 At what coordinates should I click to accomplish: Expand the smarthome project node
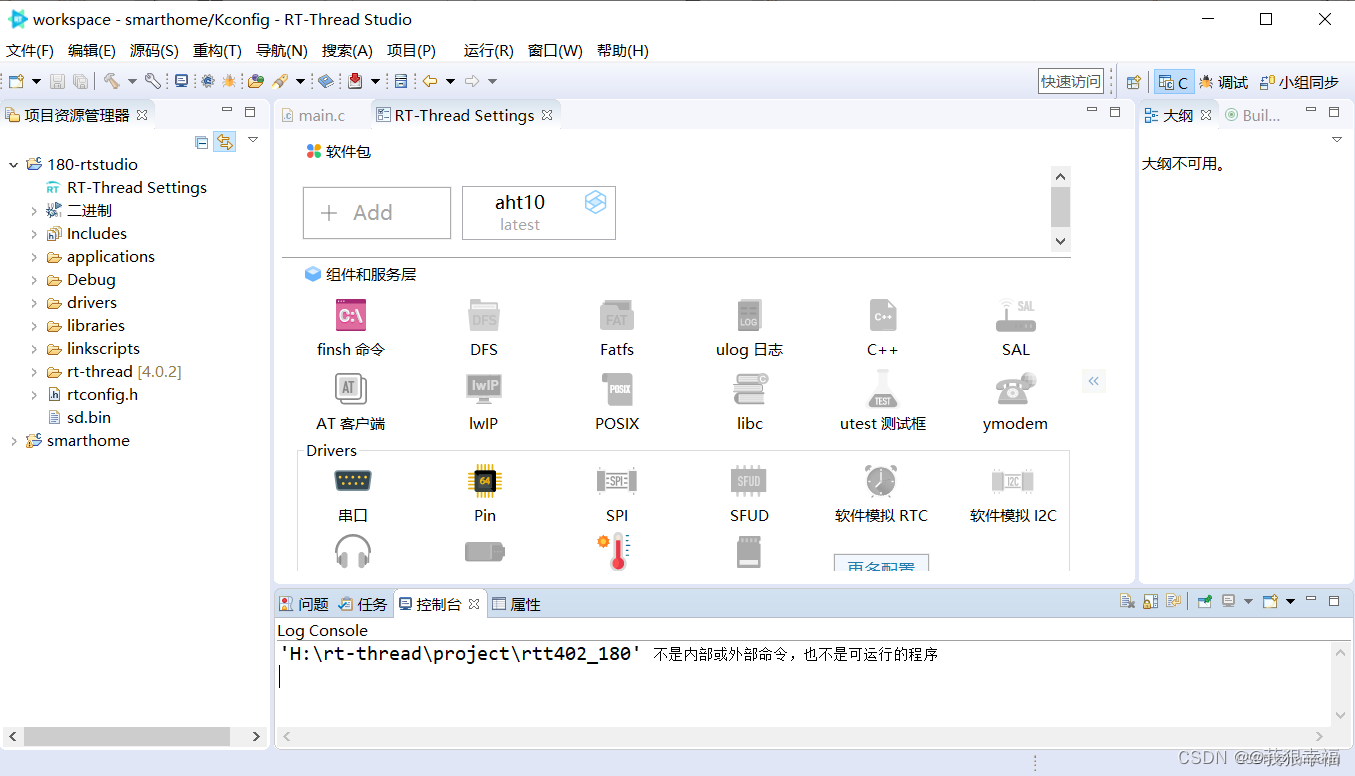click(14, 441)
